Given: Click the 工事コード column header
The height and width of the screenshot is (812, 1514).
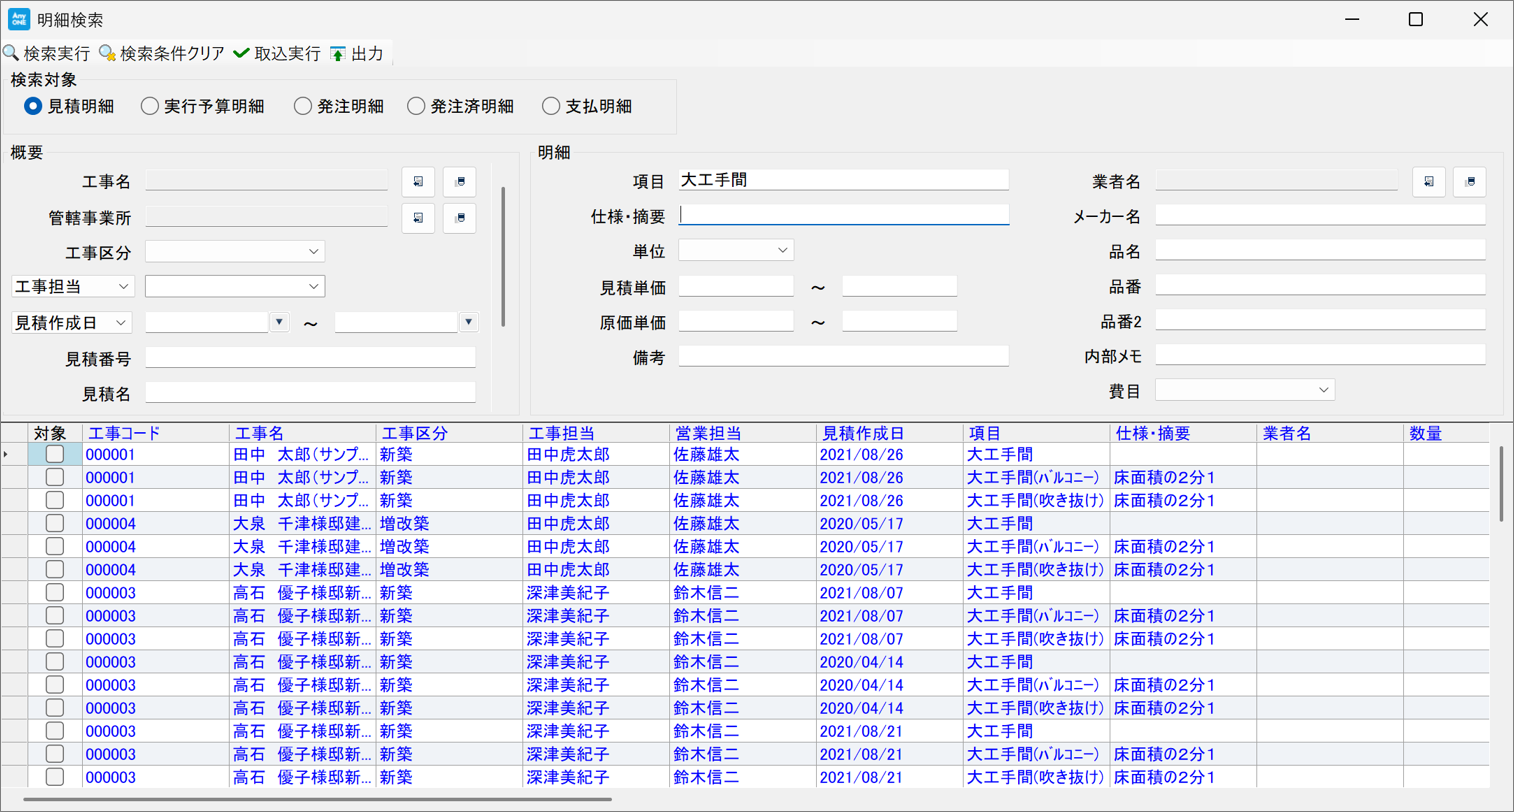Looking at the screenshot, I should coord(124,433).
